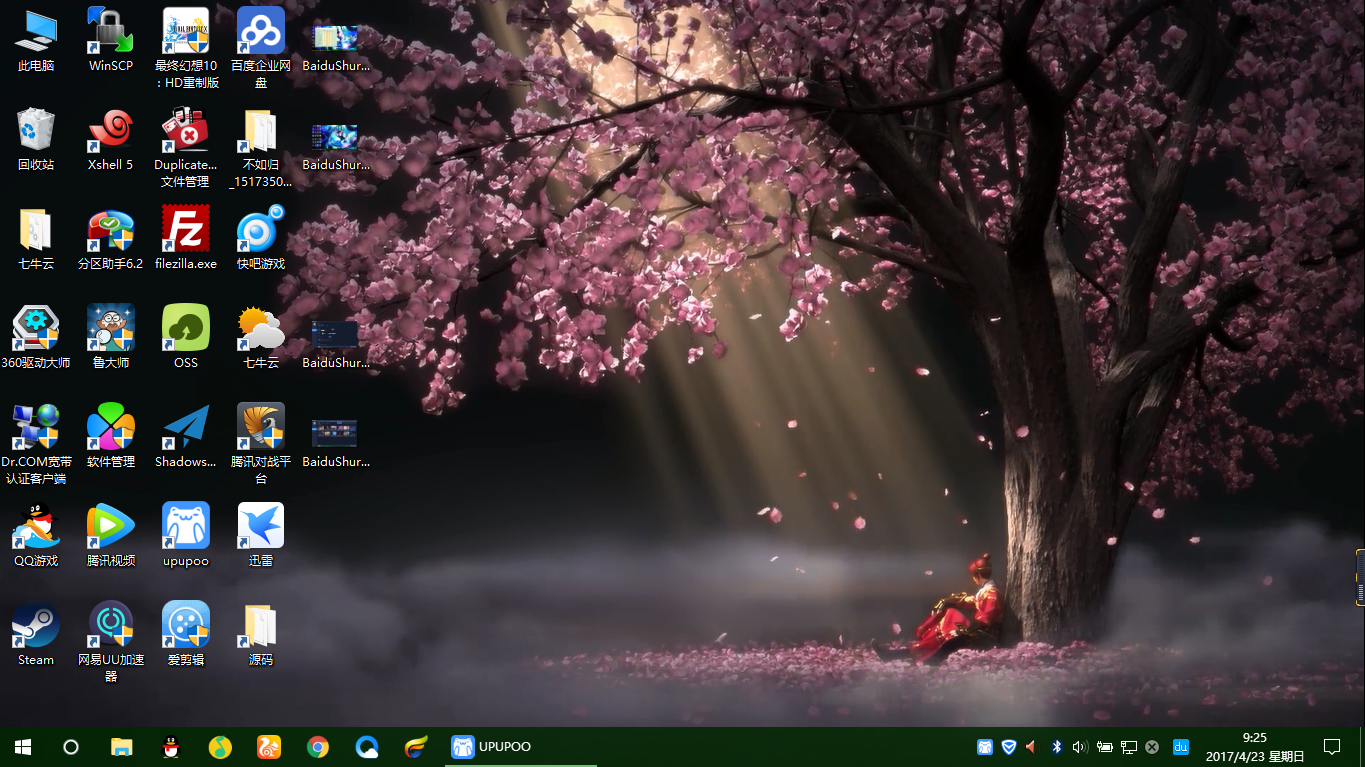
Task: Check the battery status tray icon
Action: coord(1105,747)
